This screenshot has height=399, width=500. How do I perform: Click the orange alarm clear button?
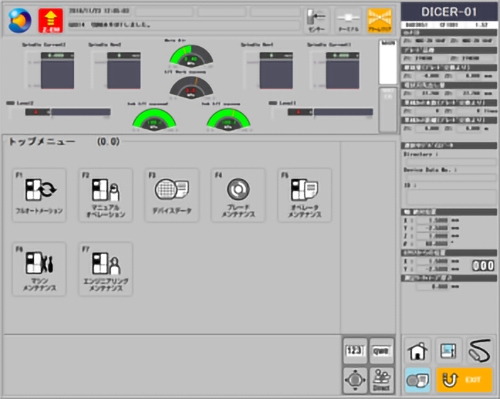coord(380,21)
